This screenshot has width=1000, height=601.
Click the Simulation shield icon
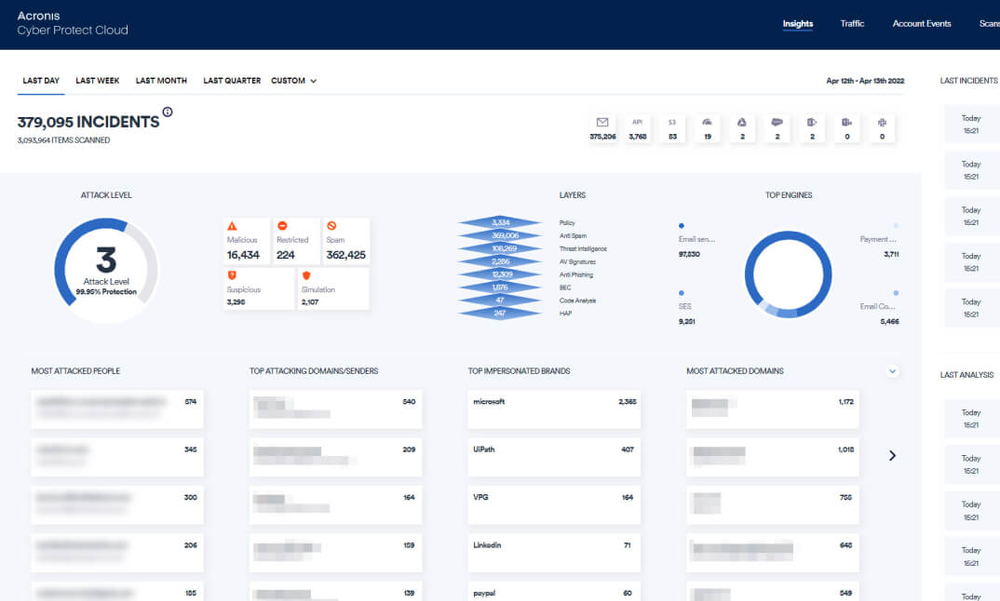[x=305, y=275]
